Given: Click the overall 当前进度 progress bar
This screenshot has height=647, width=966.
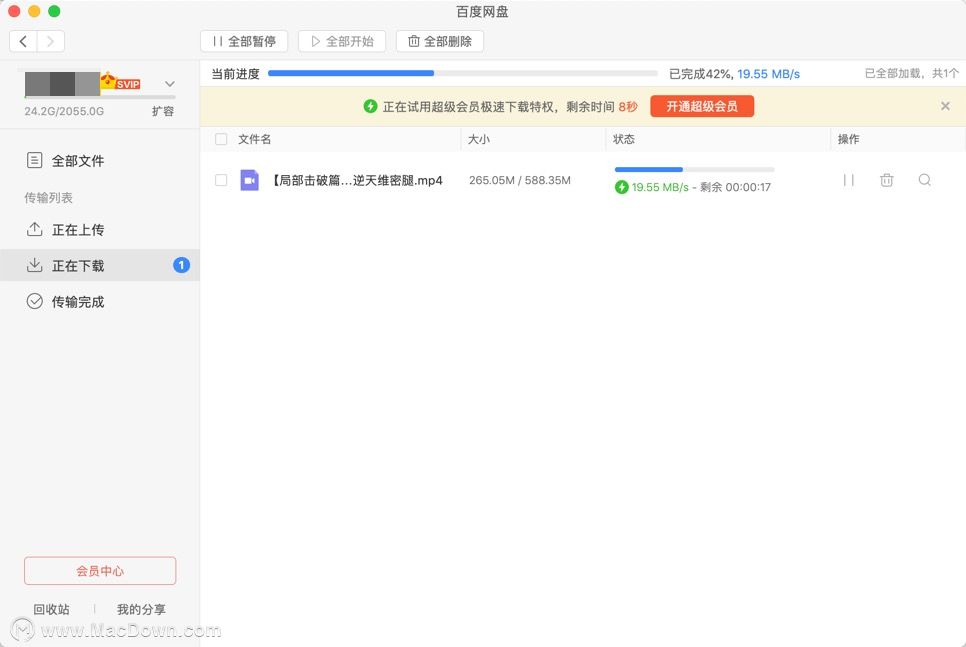Looking at the screenshot, I should tap(463, 73).
